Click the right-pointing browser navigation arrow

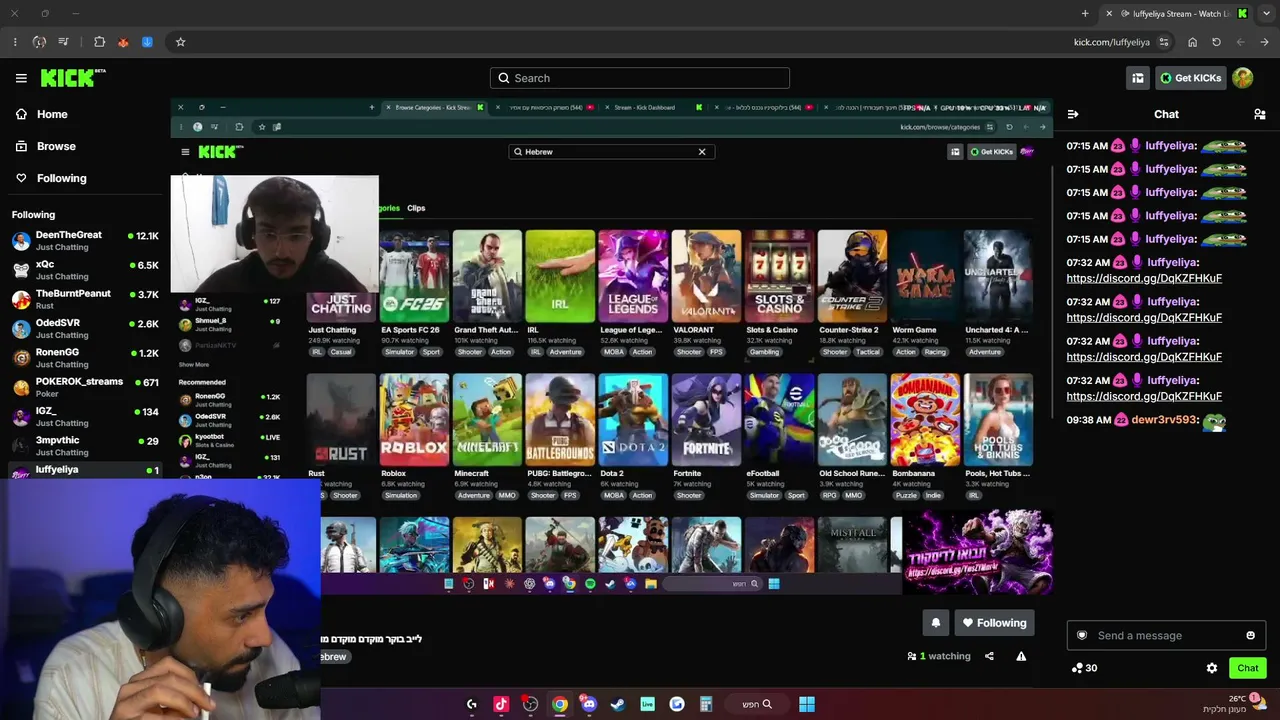click(1265, 42)
